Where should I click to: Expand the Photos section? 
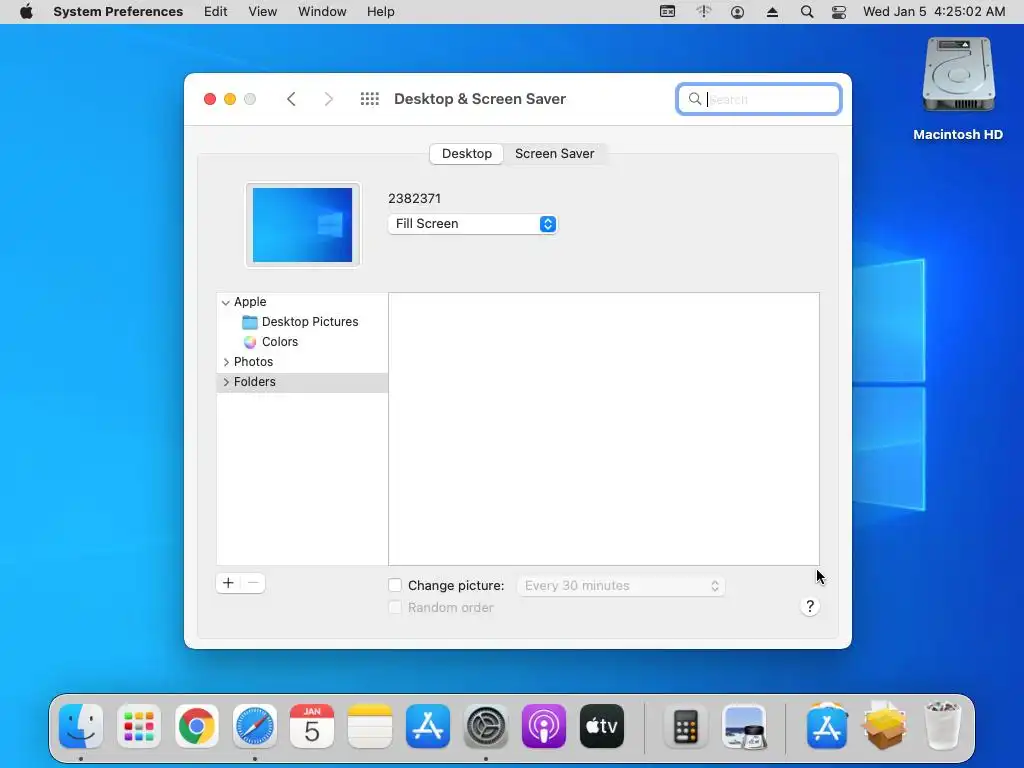click(226, 362)
